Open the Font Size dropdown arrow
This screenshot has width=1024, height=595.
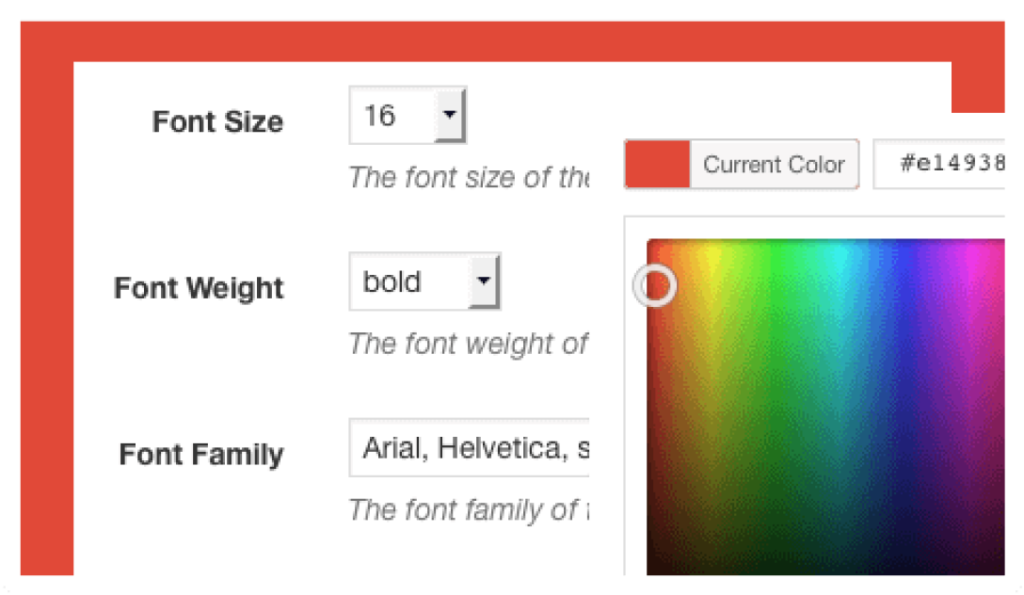tap(450, 116)
